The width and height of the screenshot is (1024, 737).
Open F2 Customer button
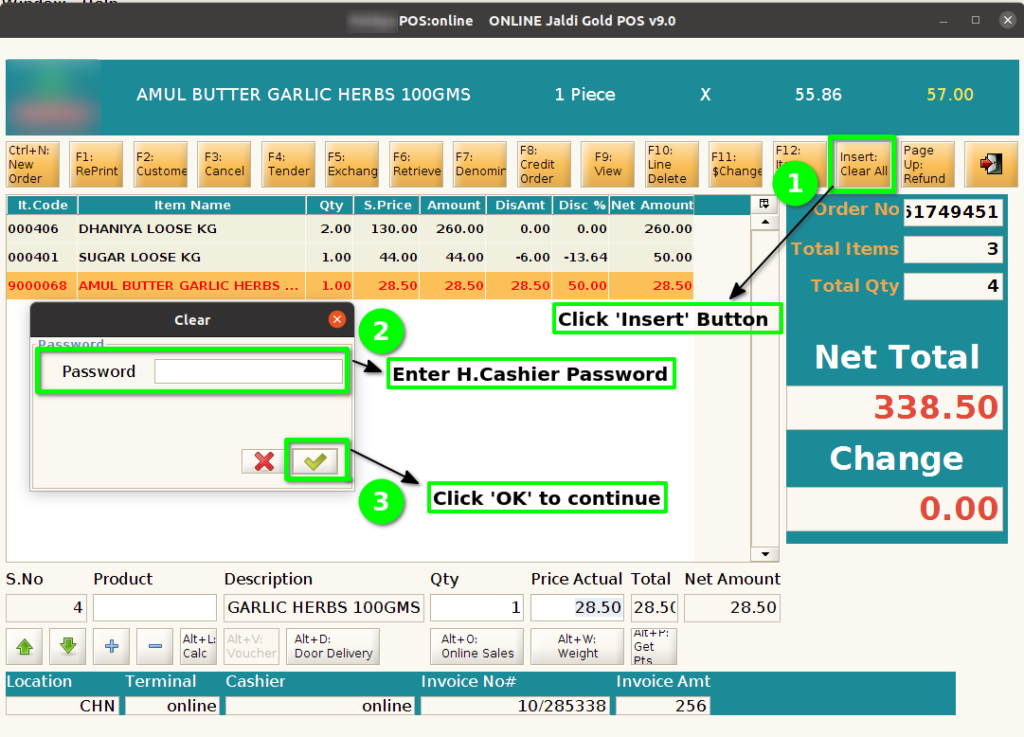point(161,165)
